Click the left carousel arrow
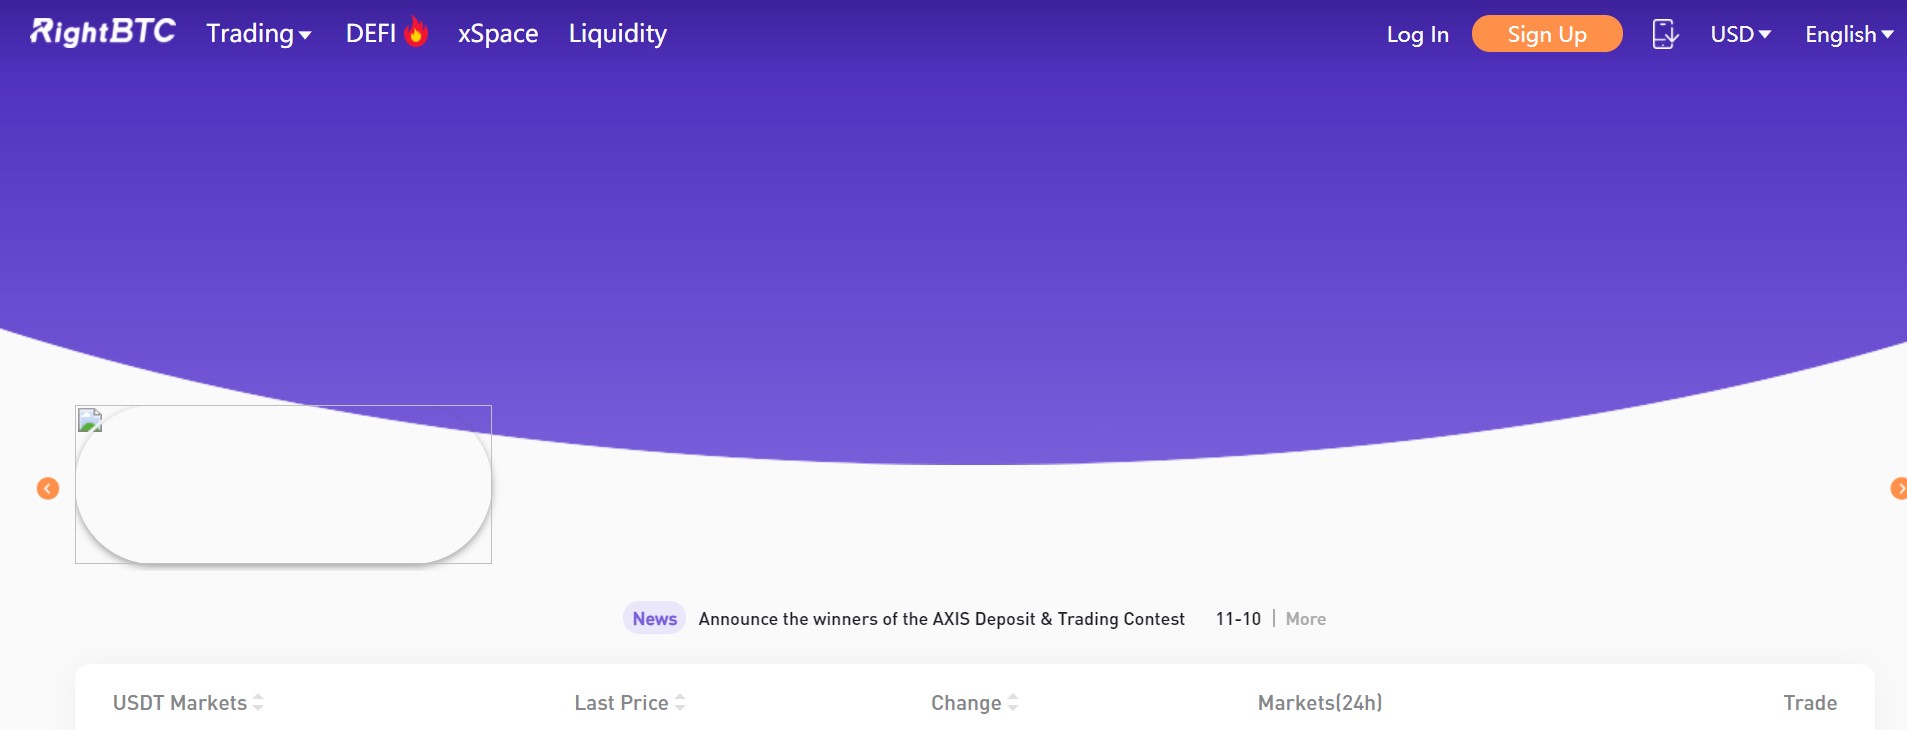1907x730 pixels. tap(46, 487)
